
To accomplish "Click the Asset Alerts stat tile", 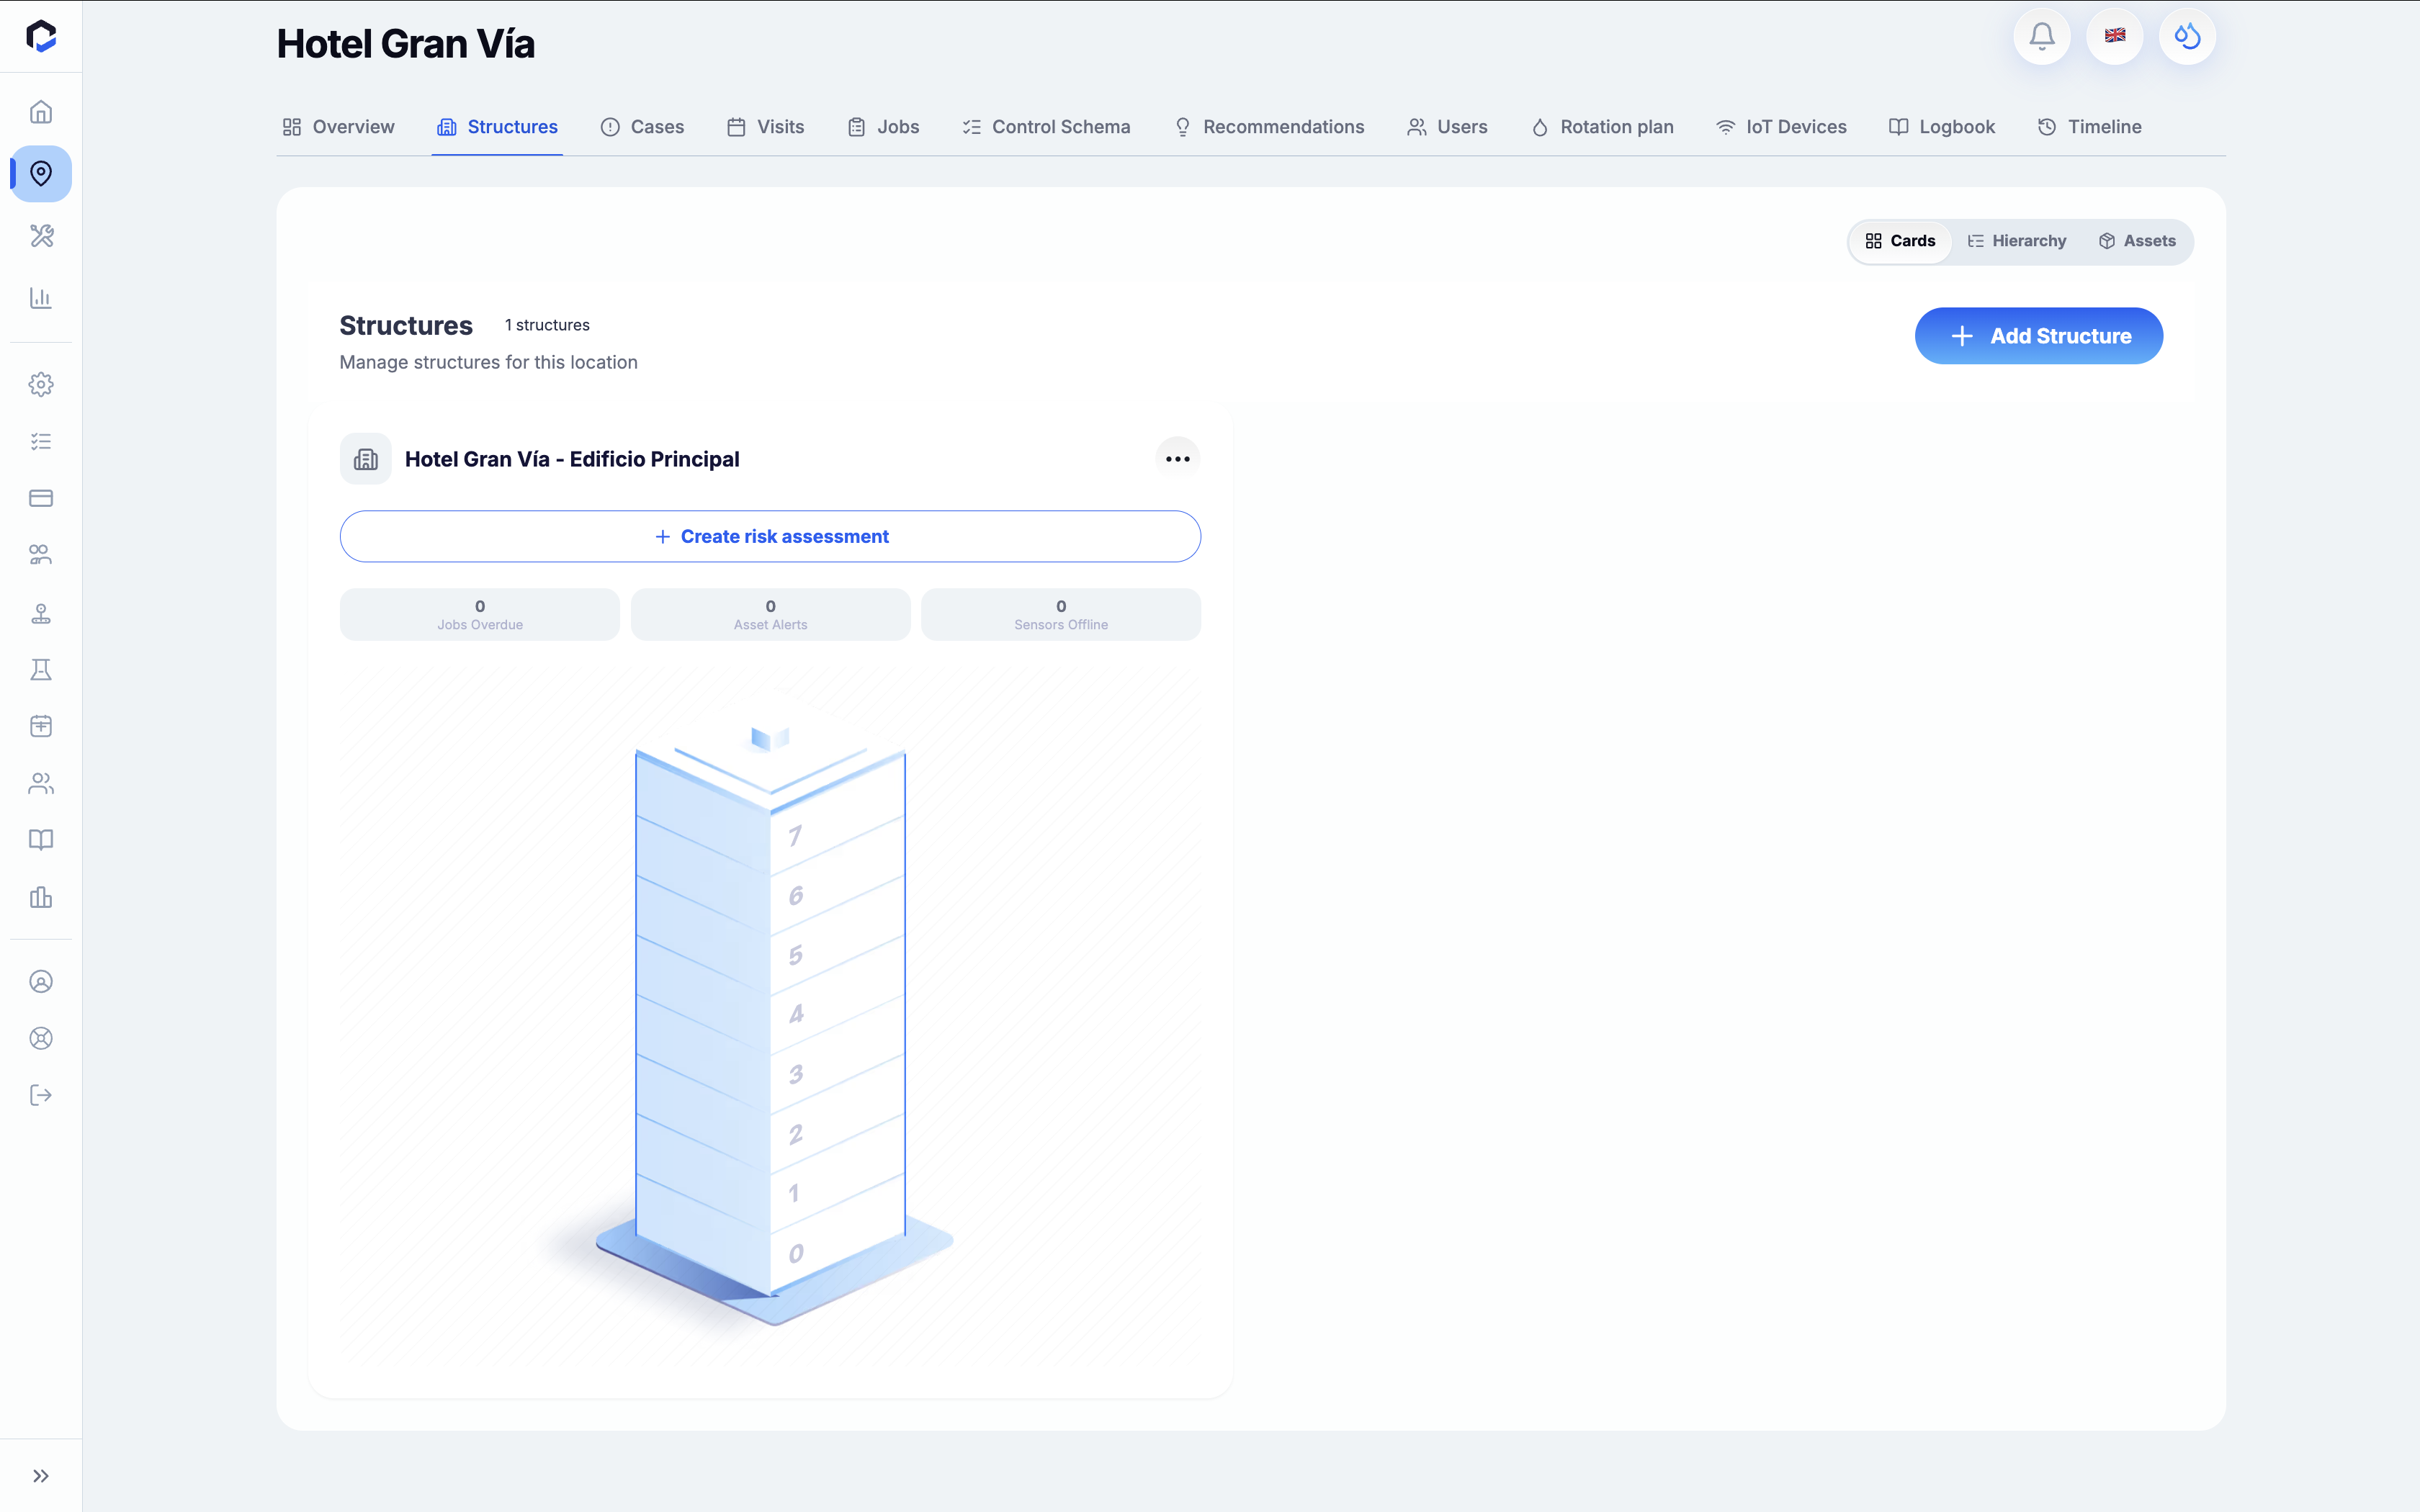I will click(x=770, y=614).
